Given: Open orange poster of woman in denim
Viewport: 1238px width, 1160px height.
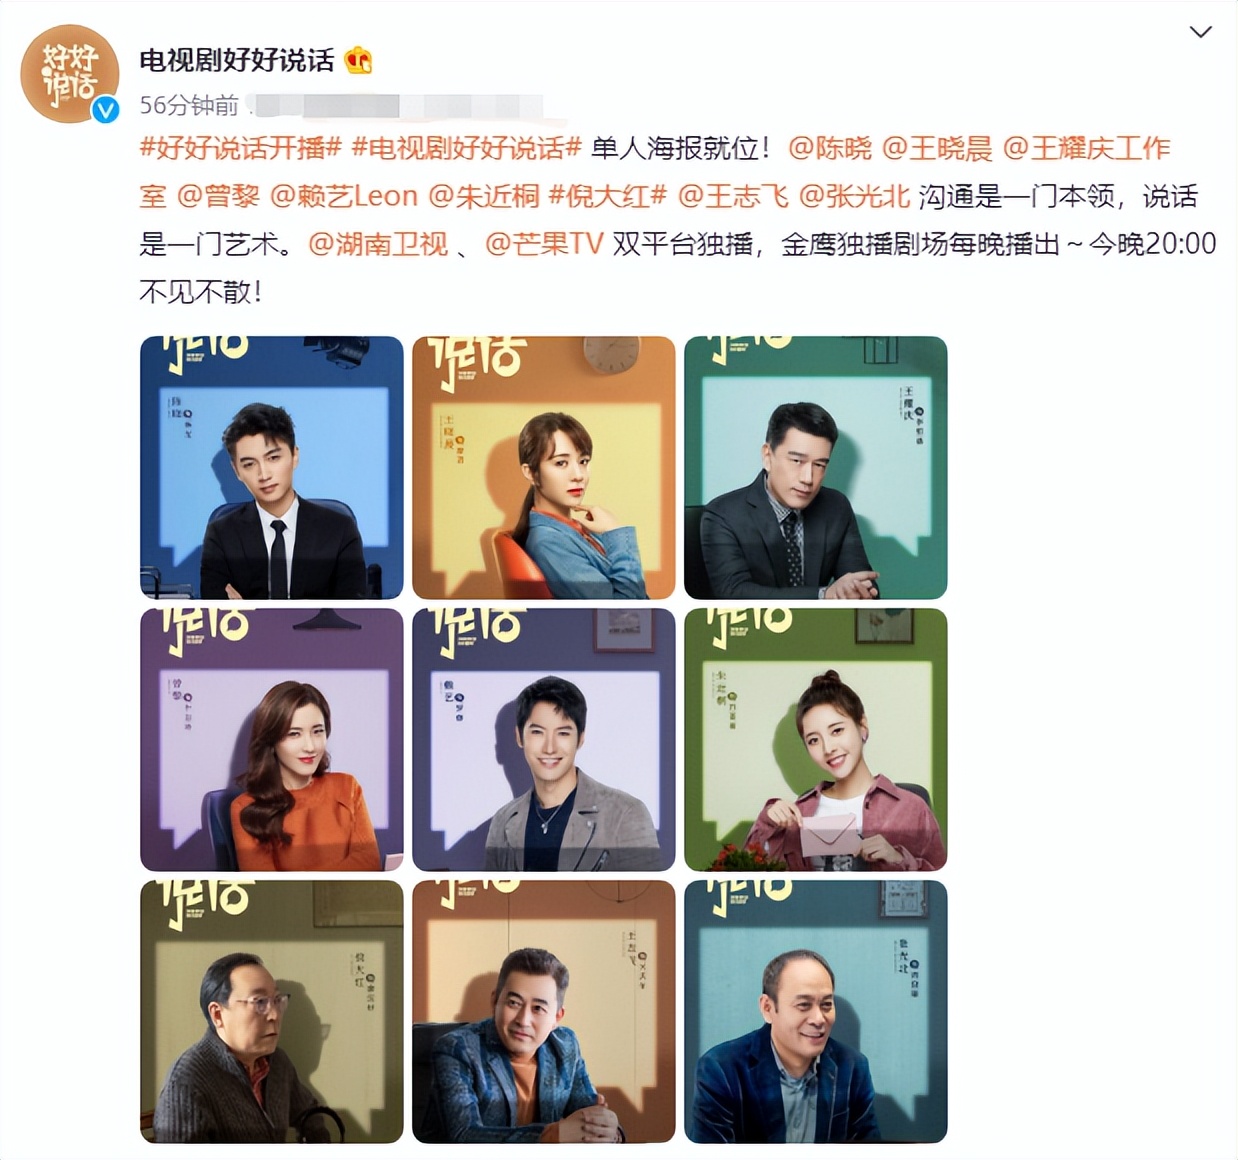Looking at the screenshot, I should pyautogui.click(x=544, y=468).
